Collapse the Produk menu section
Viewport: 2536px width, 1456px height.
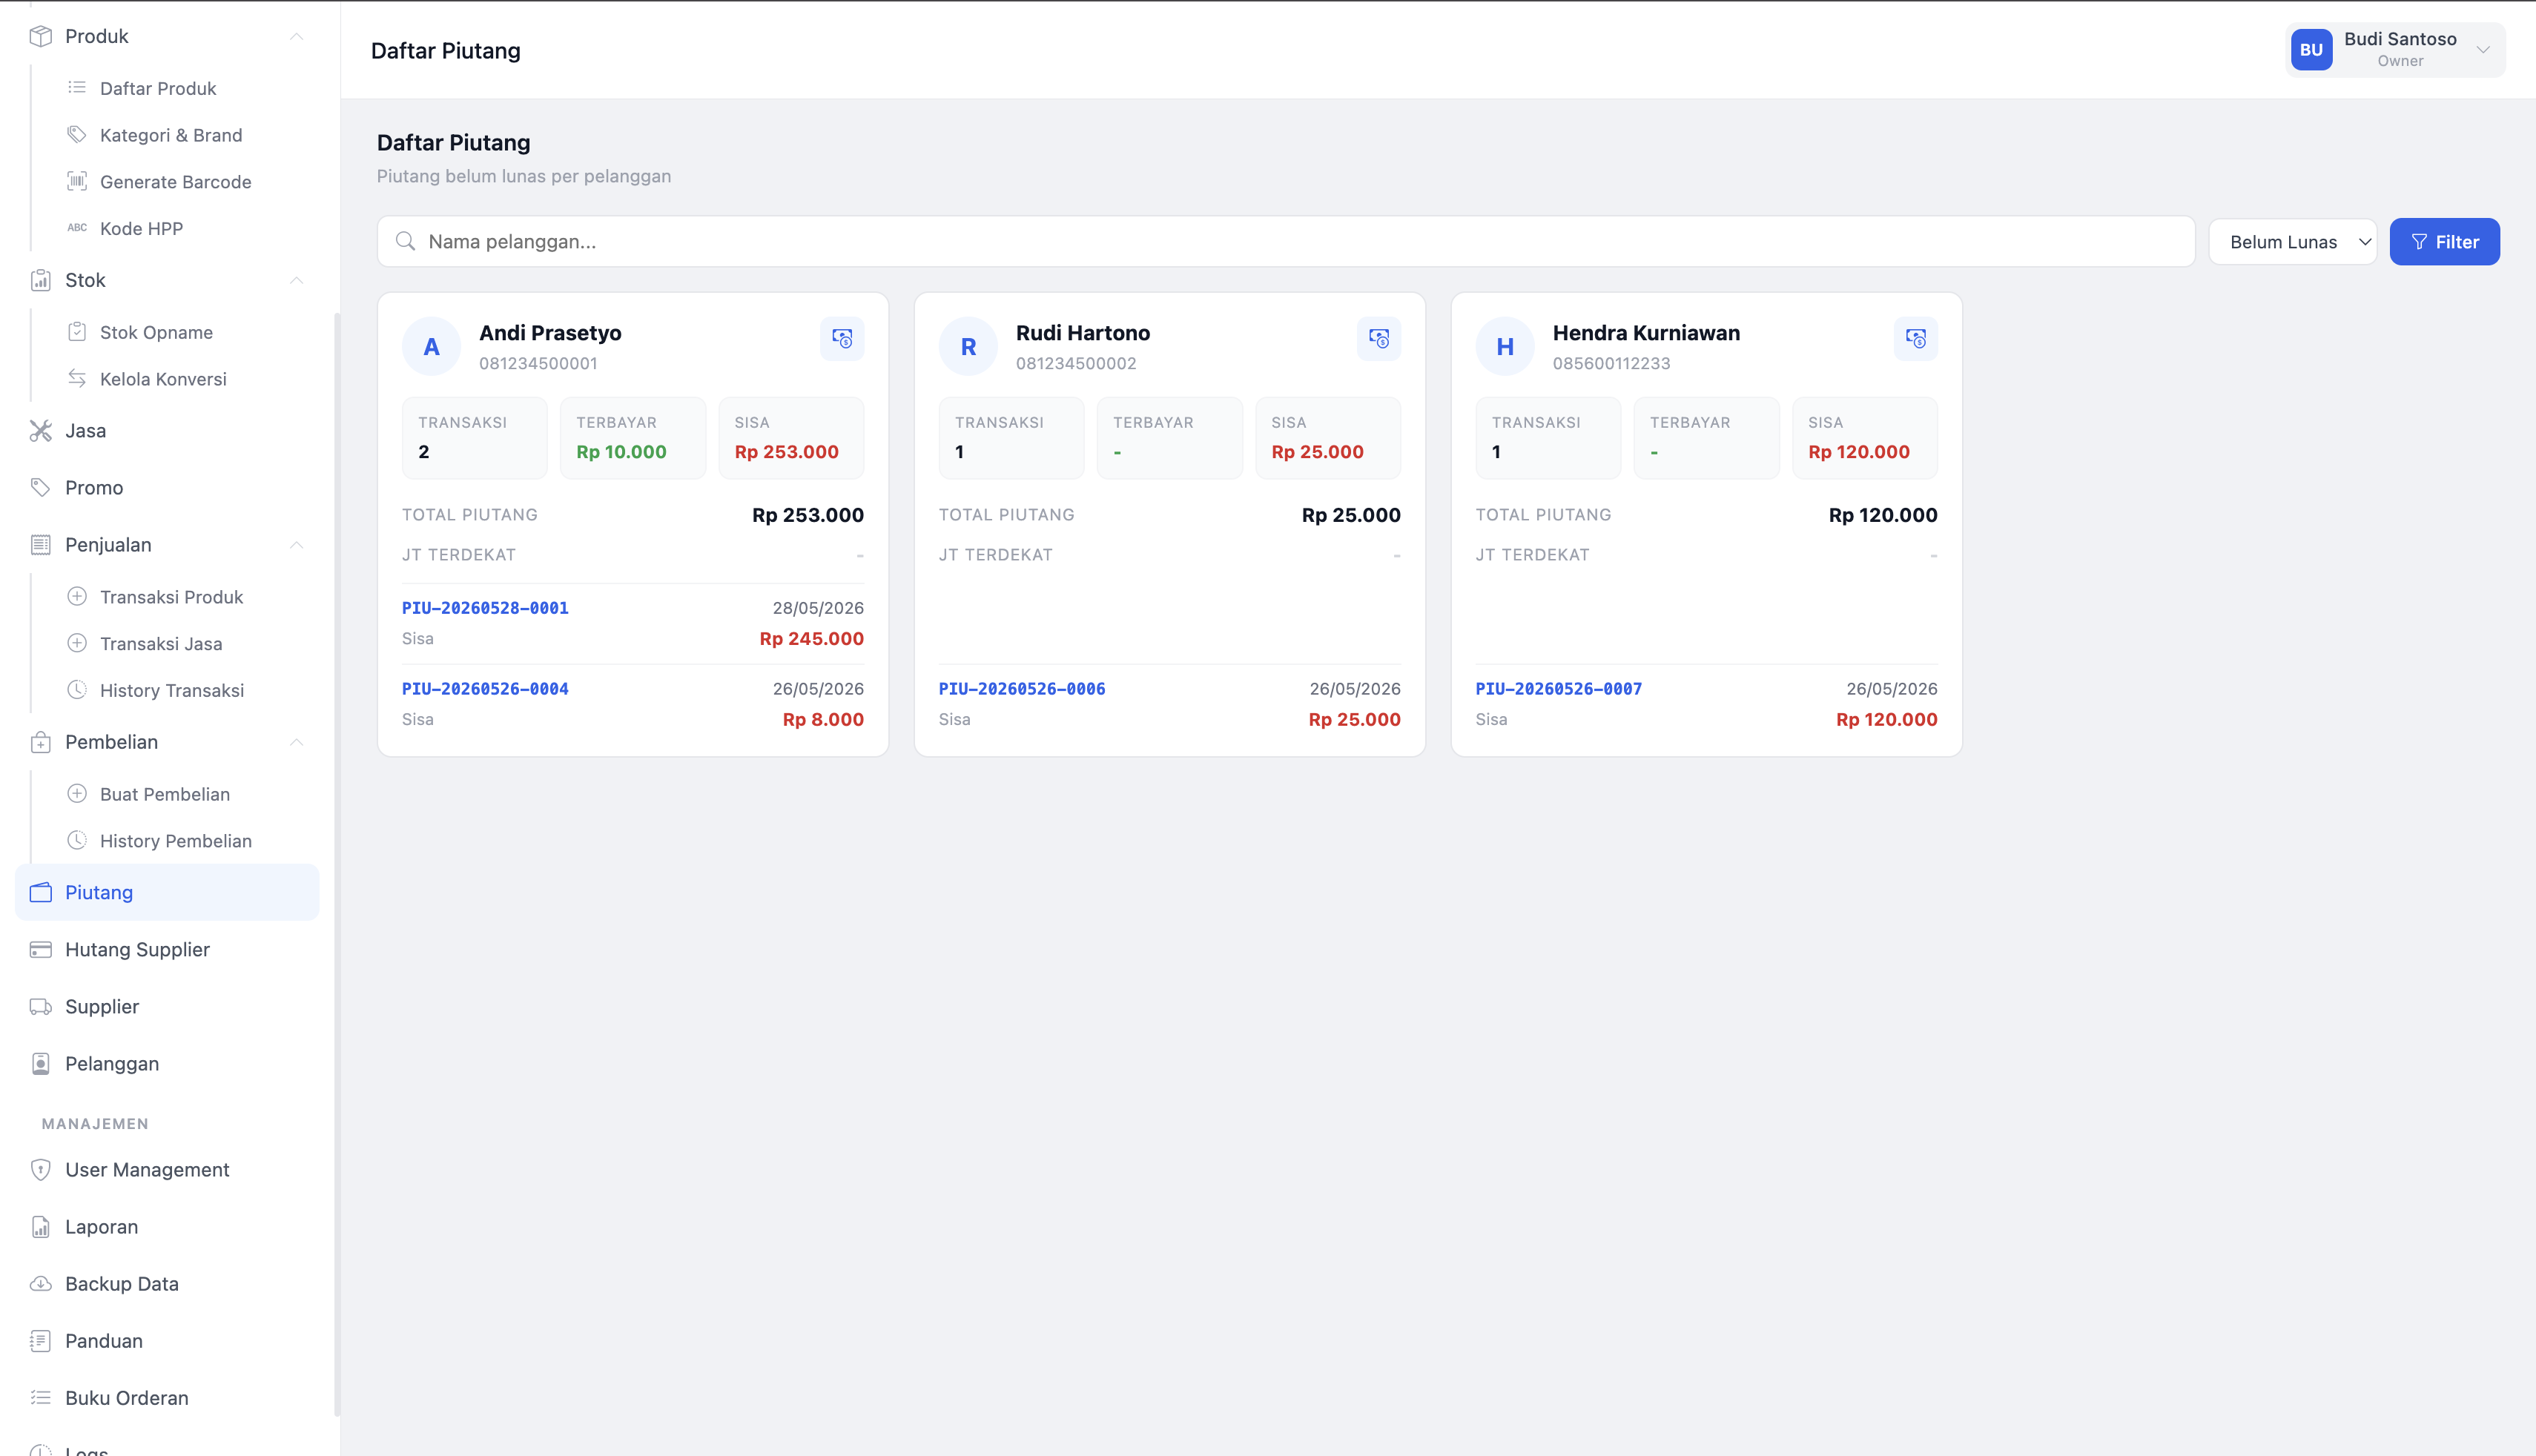click(296, 36)
